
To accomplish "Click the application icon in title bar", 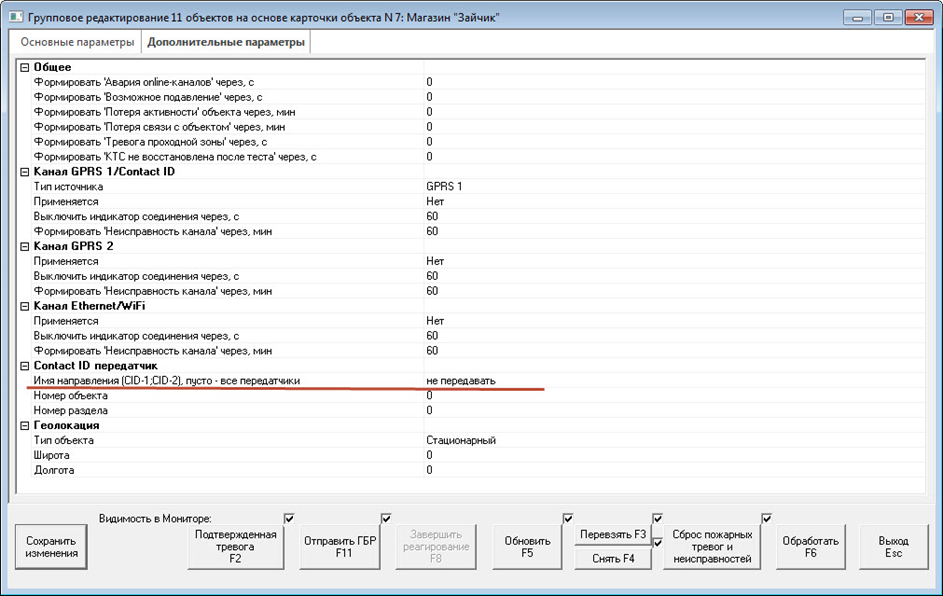I will (16, 17).
